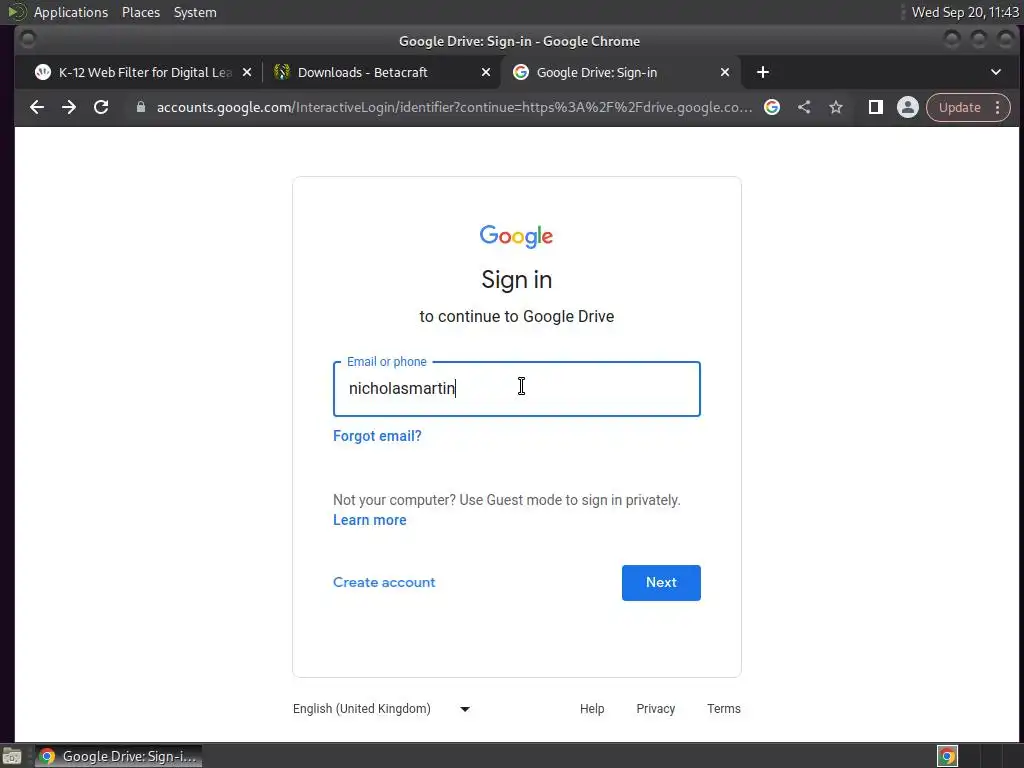1024x768 pixels.
Task: Close the Google Drive: Sign-in tab
Action: [725, 72]
